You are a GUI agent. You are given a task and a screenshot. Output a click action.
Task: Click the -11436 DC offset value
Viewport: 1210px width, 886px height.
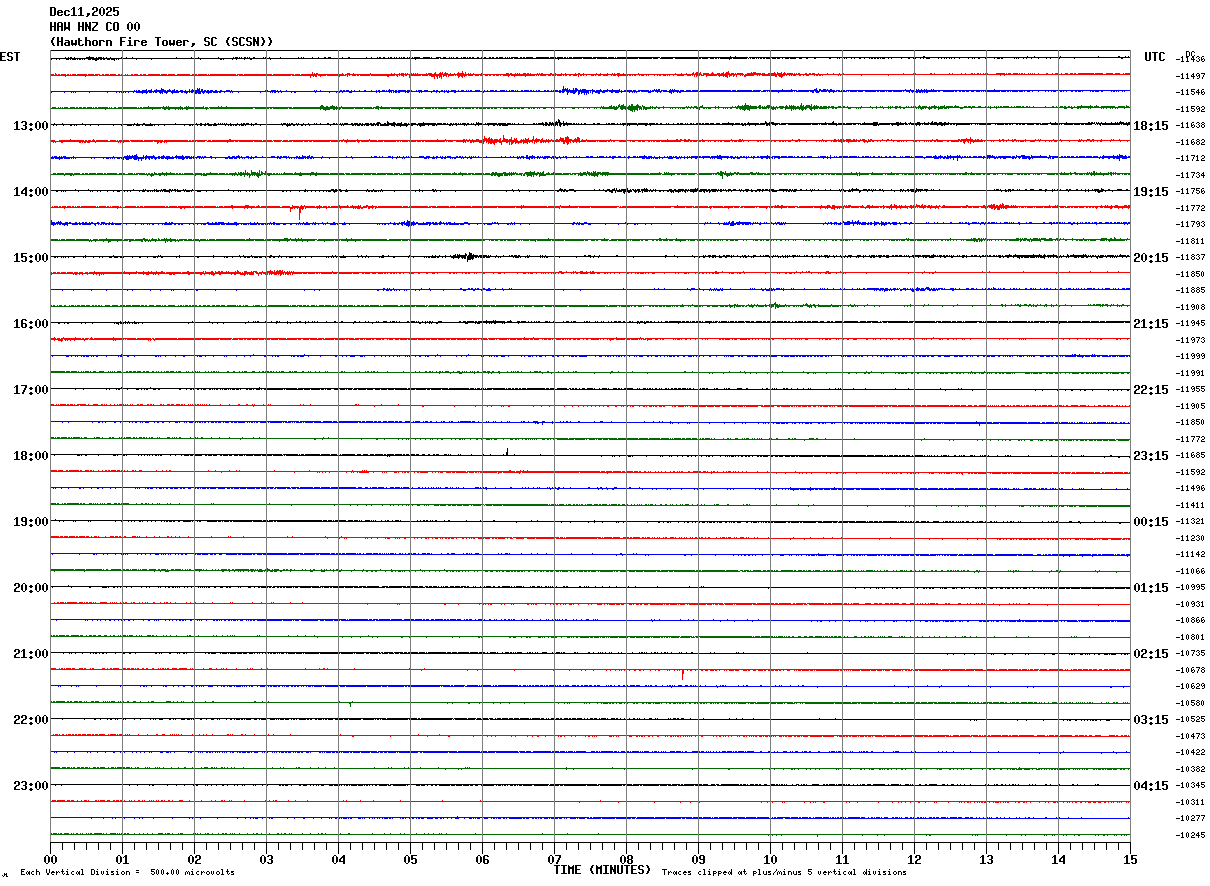(x=1191, y=60)
